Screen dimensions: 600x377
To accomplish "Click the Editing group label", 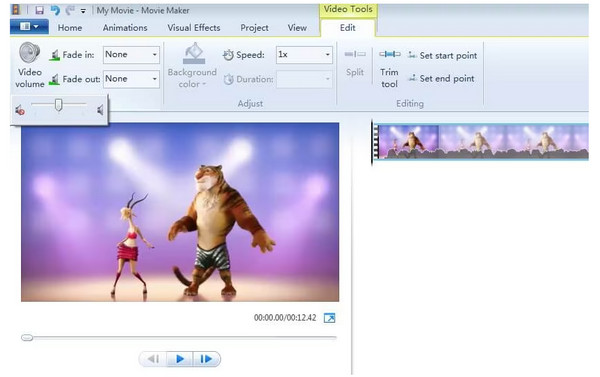I will [x=410, y=103].
